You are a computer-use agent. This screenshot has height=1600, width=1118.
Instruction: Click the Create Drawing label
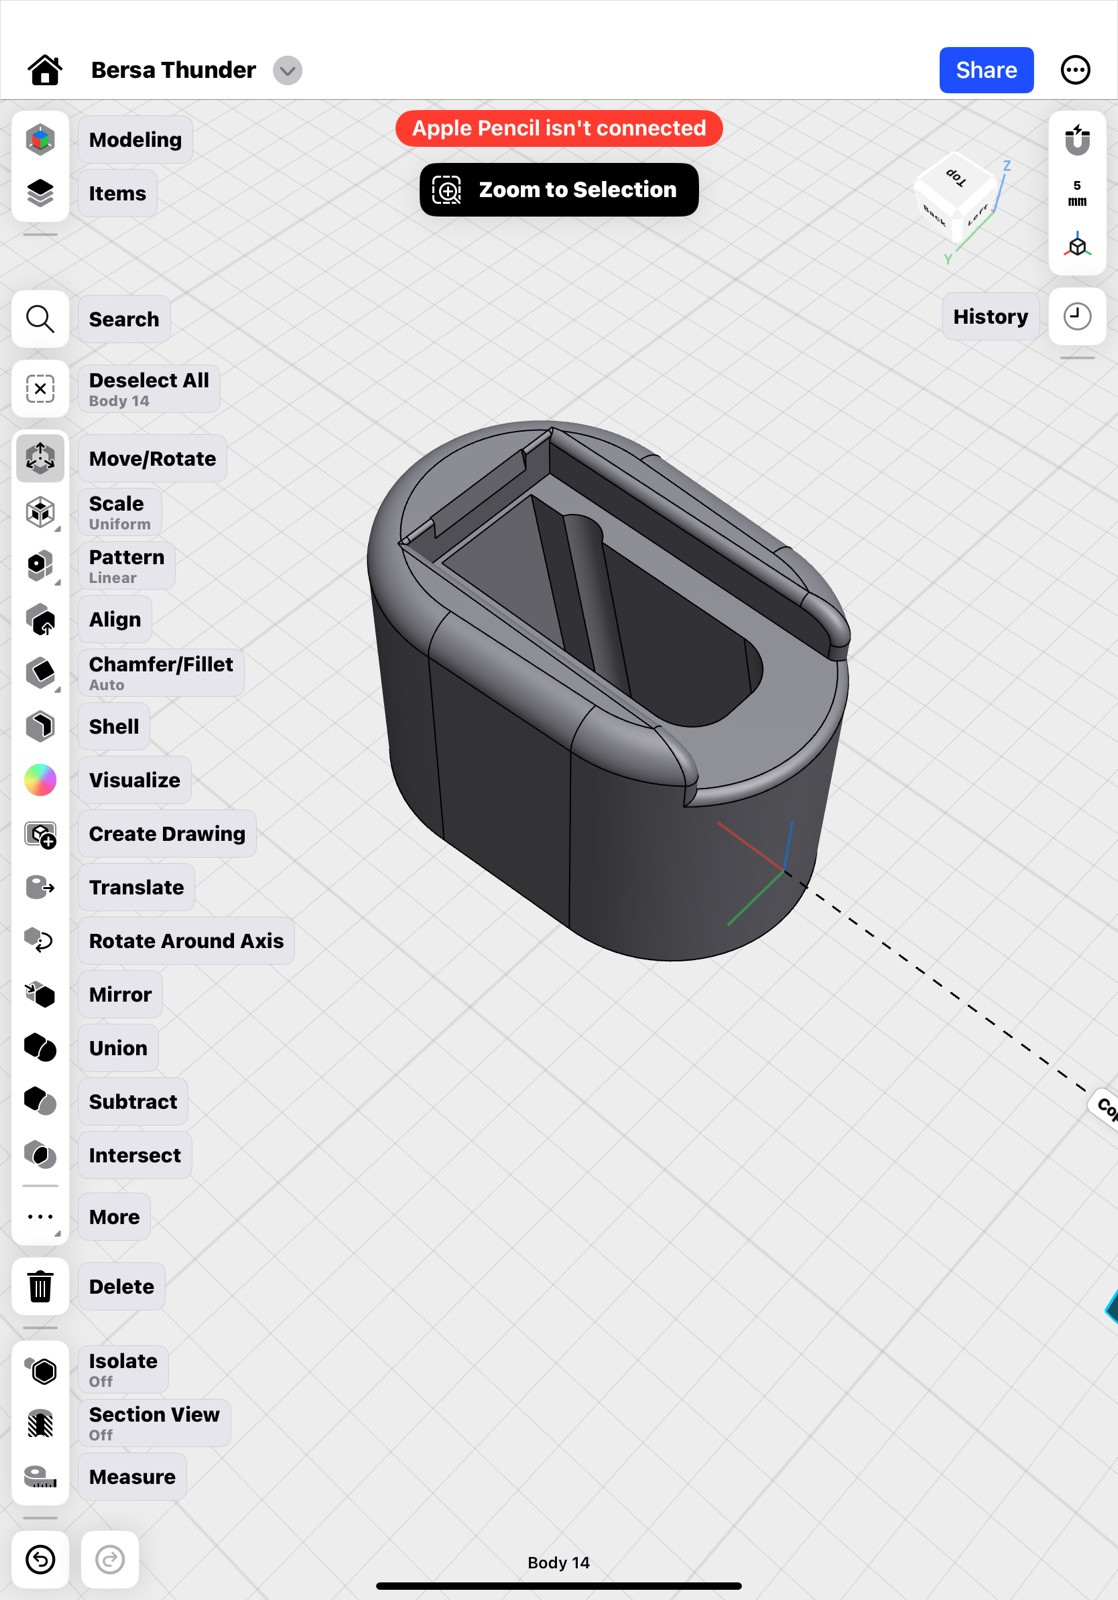tap(167, 834)
